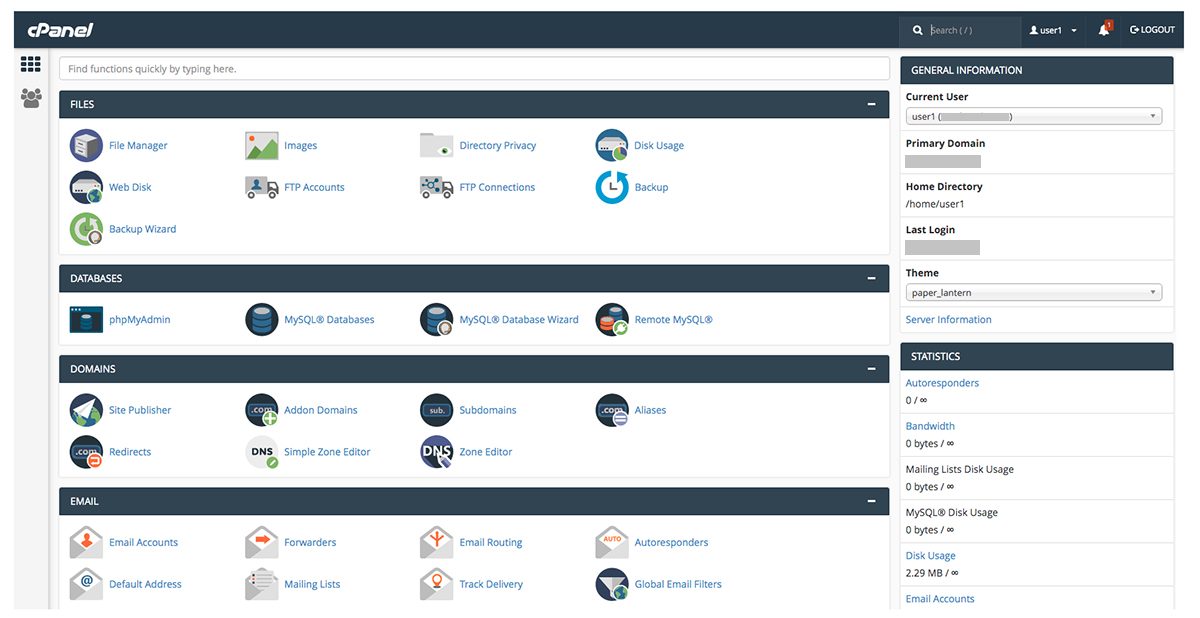Open the Remote MySQL icon
1200x618 pixels.
point(612,320)
